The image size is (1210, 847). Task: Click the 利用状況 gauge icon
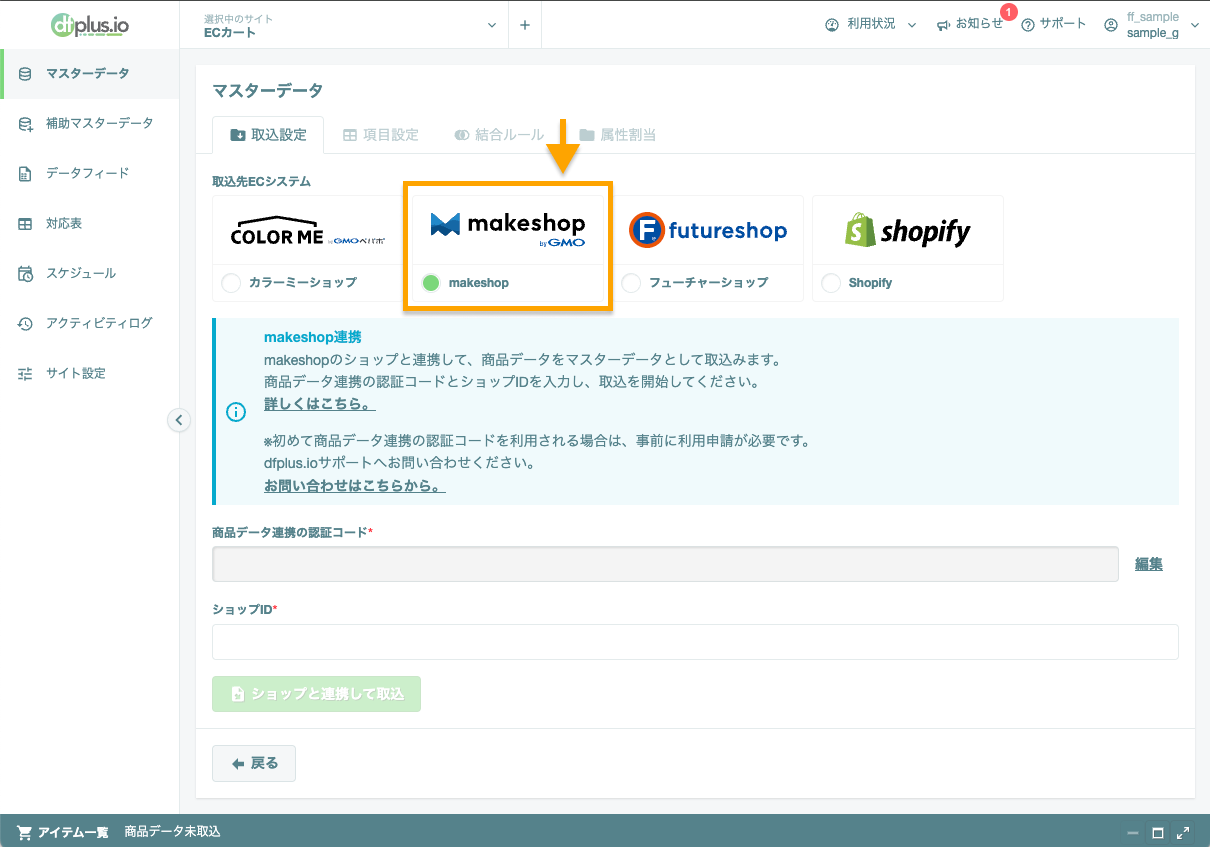(832, 25)
